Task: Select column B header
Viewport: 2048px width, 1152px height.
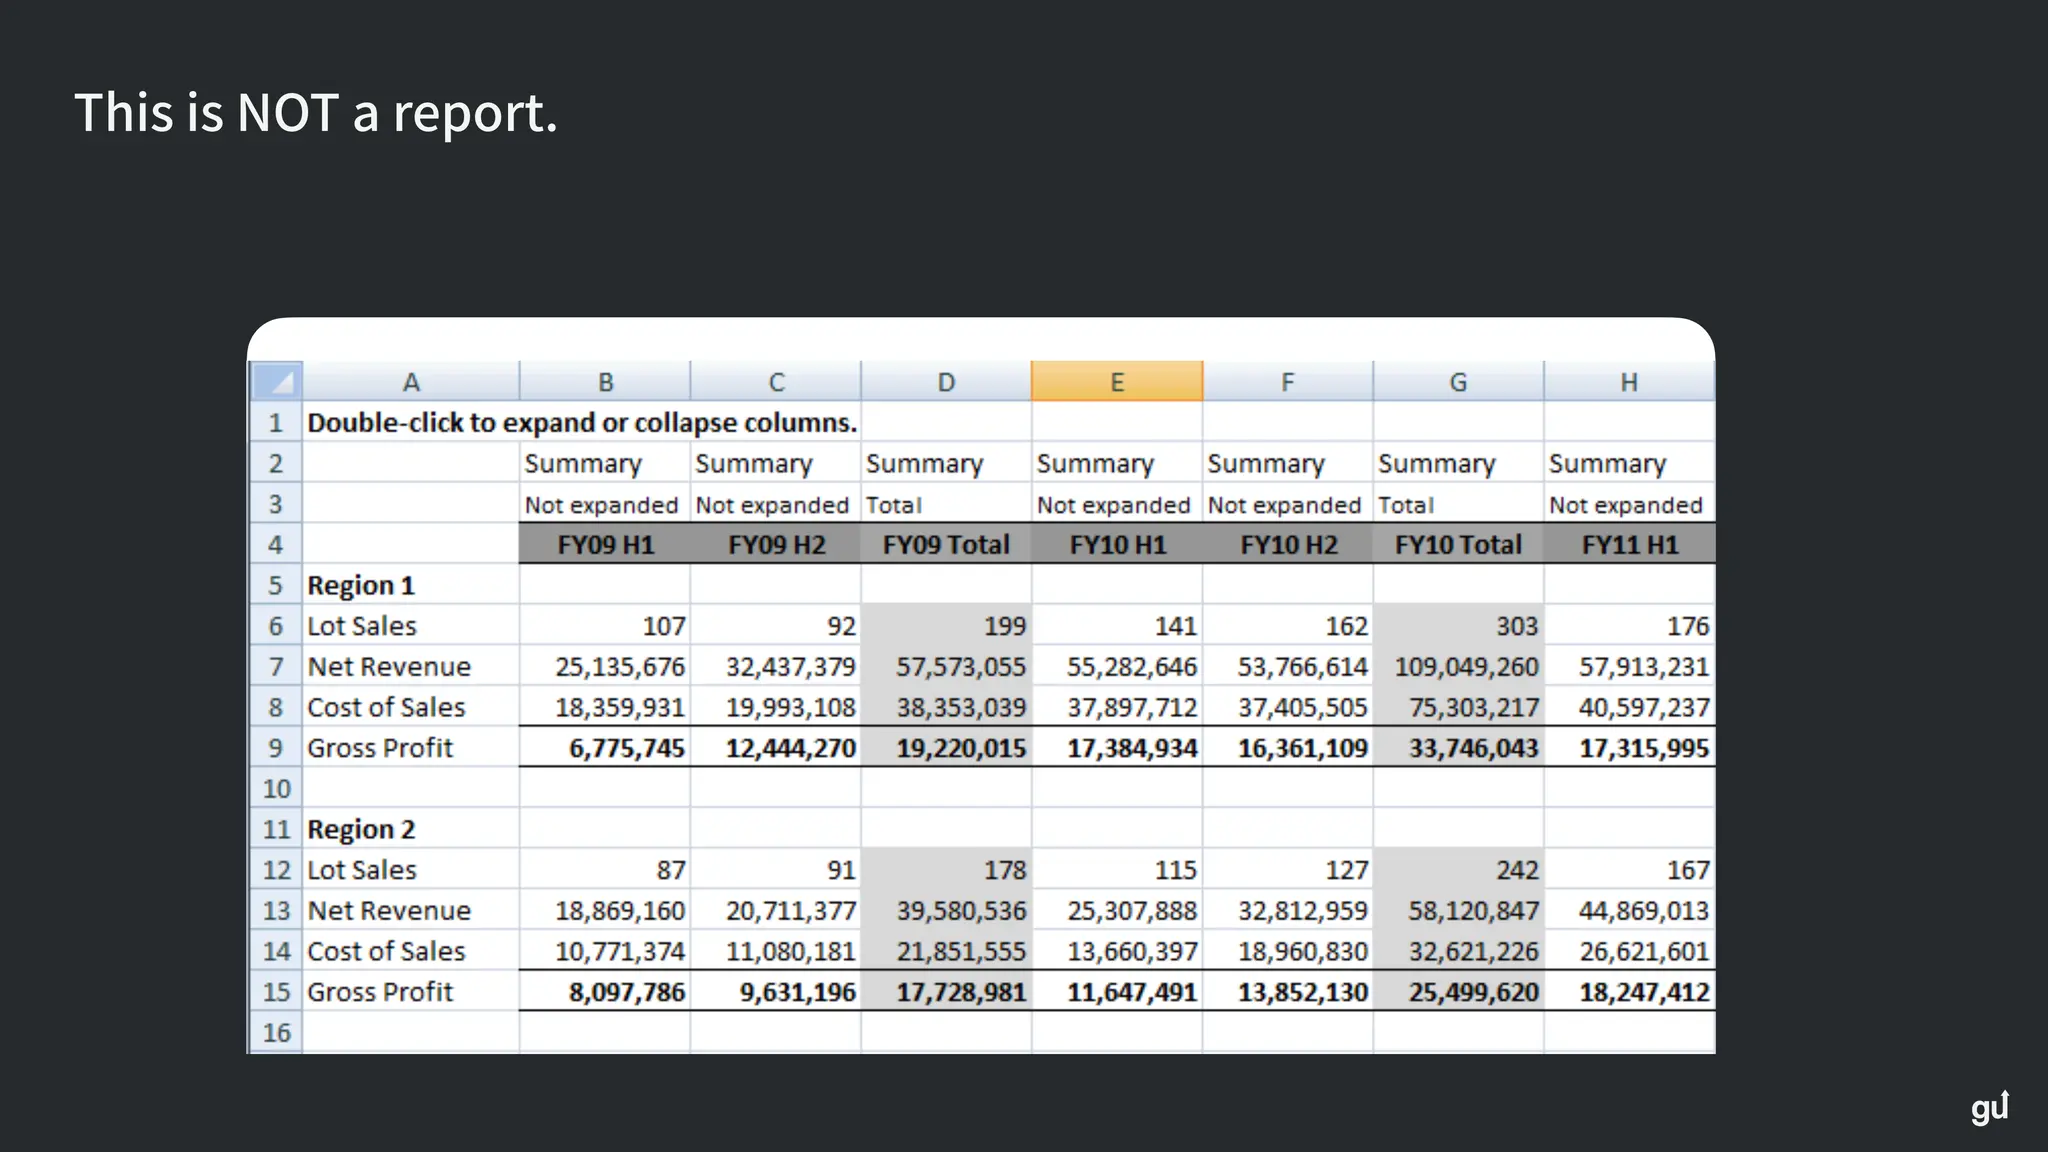Action: pyautogui.click(x=605, y=381)
